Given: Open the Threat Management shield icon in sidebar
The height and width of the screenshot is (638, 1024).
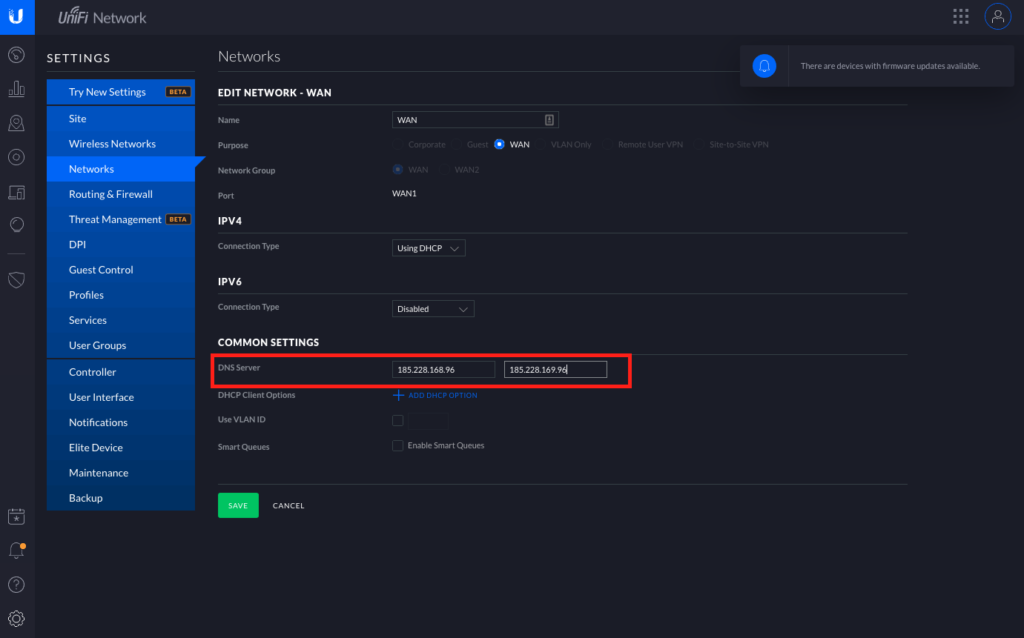Looking at the screenshot, I should pos(16,280).
